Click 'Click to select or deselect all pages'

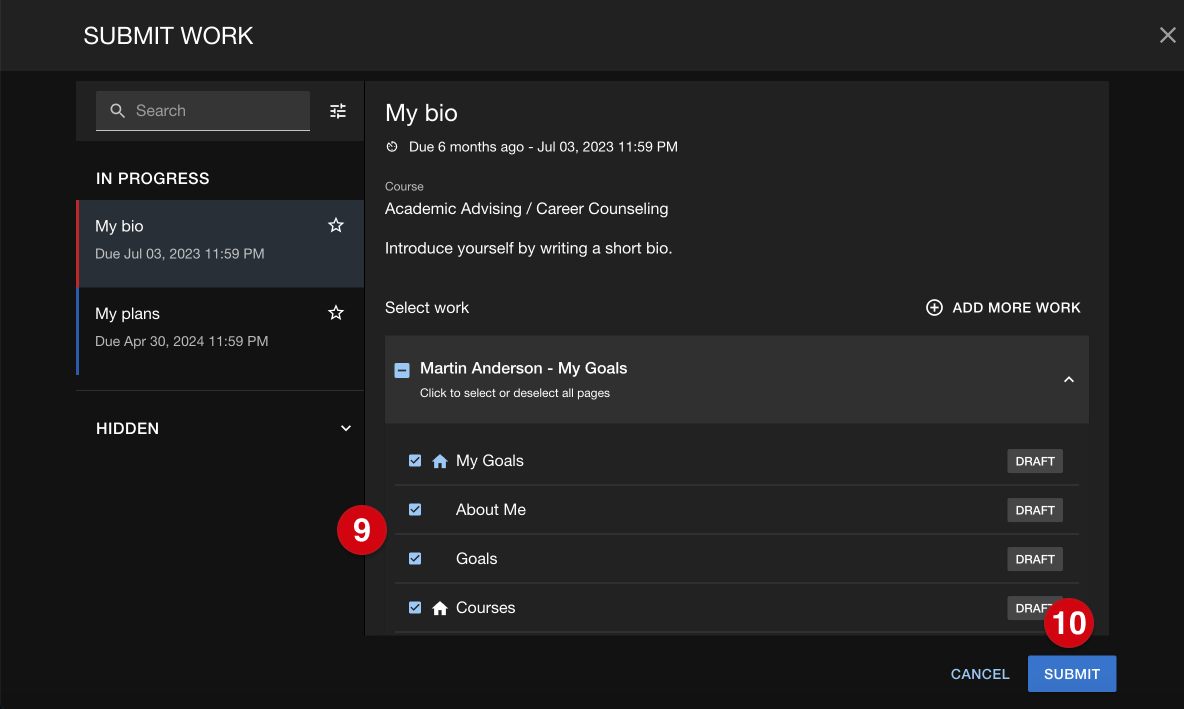coord(515,393)
